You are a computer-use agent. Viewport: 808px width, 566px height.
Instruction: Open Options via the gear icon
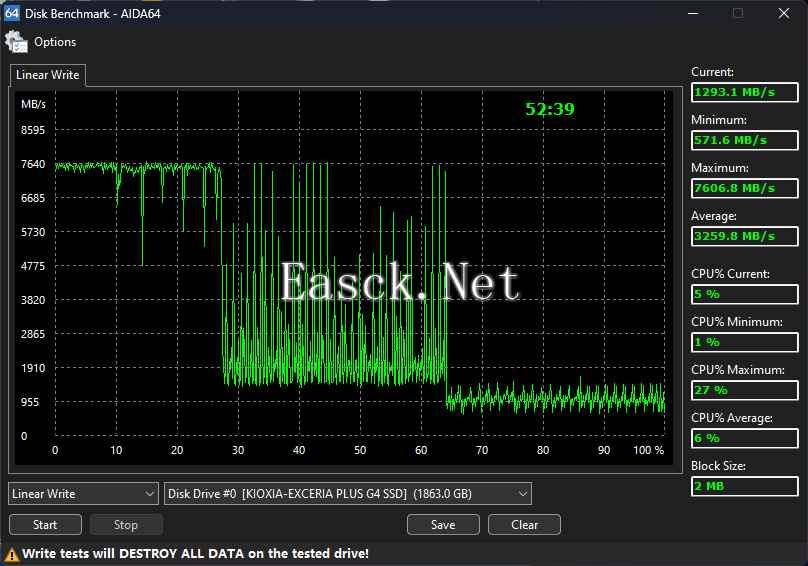tap(16, 42)
